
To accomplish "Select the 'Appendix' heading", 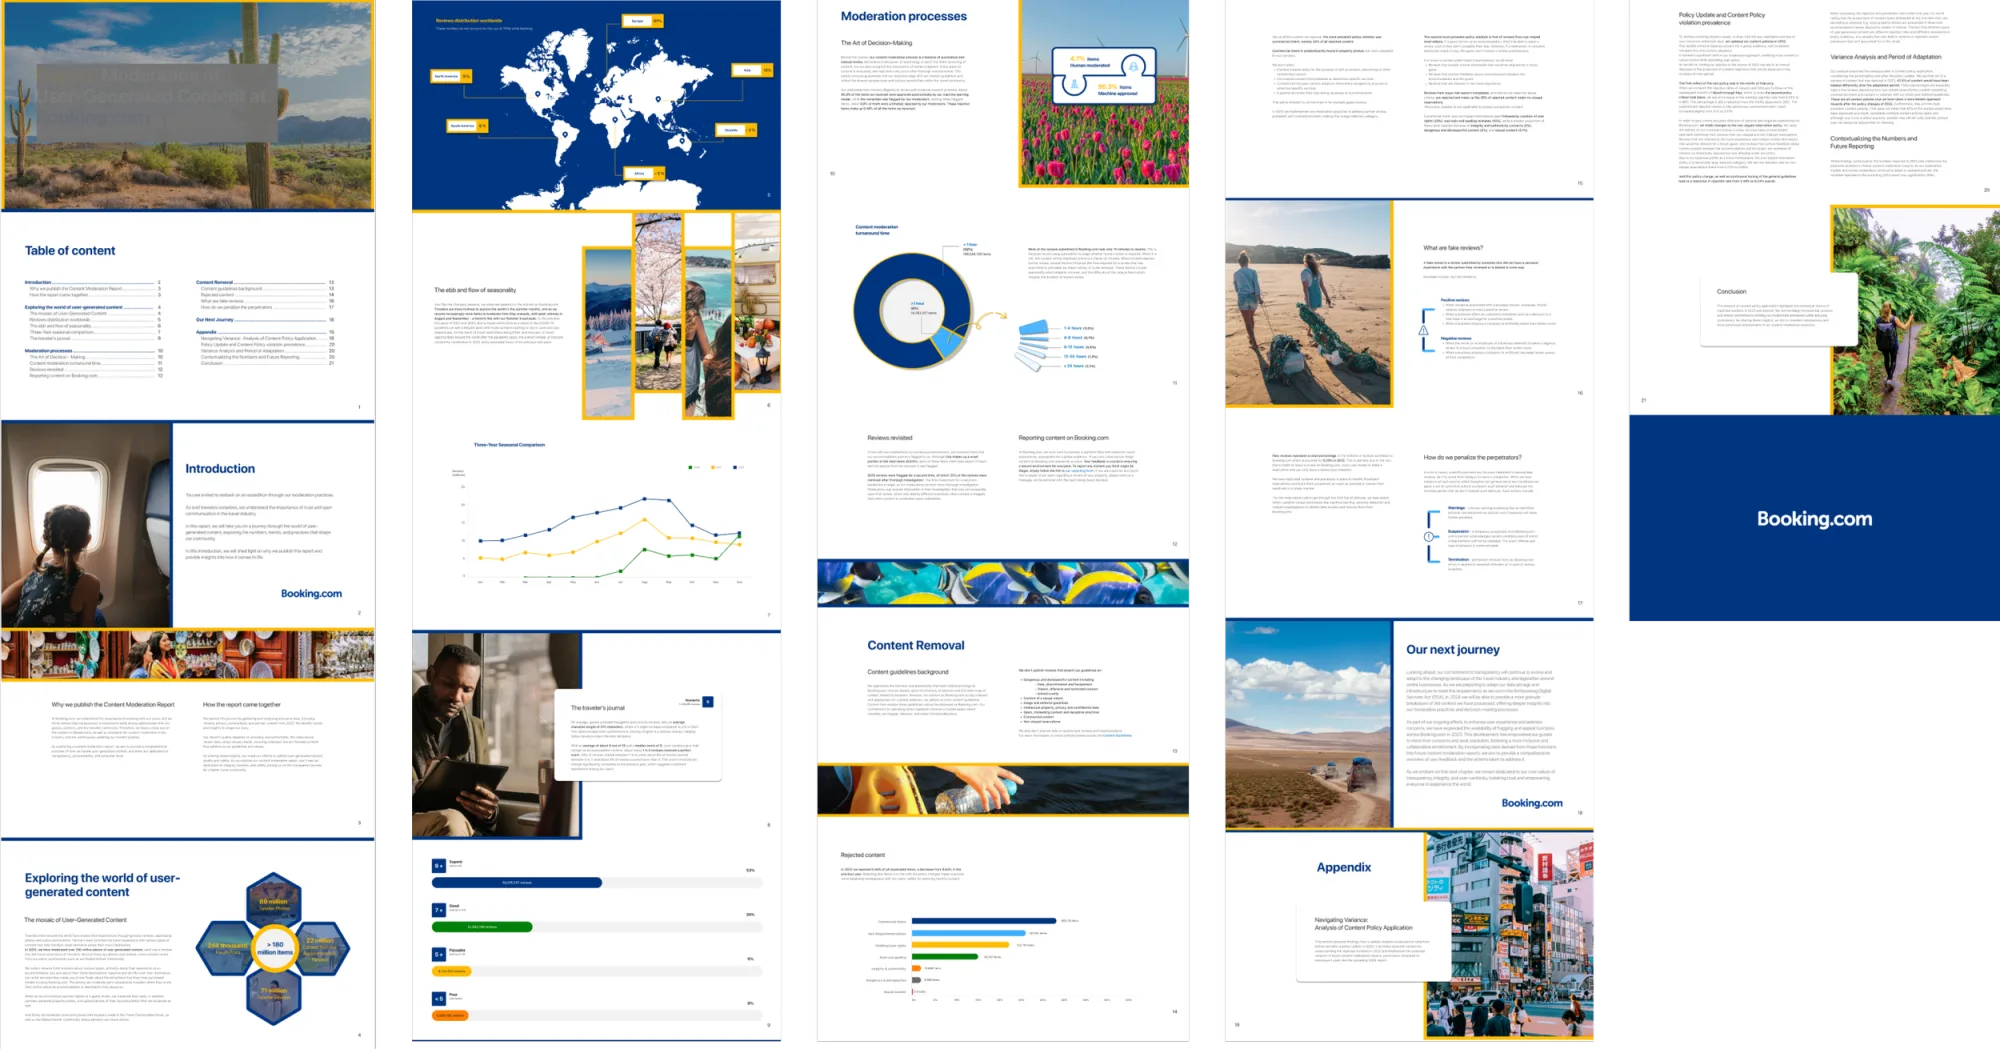I will [x=1343, y=868].
